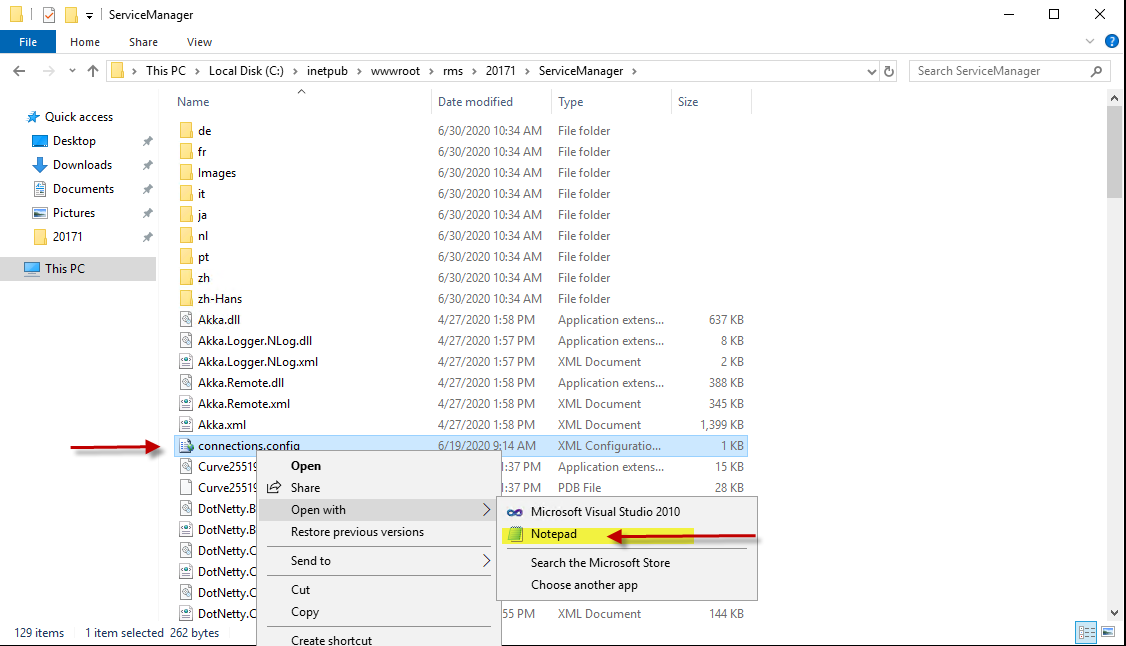Click the Forward navigation arrow
This screenshot has width=1126, height=646.
(49, 71)
